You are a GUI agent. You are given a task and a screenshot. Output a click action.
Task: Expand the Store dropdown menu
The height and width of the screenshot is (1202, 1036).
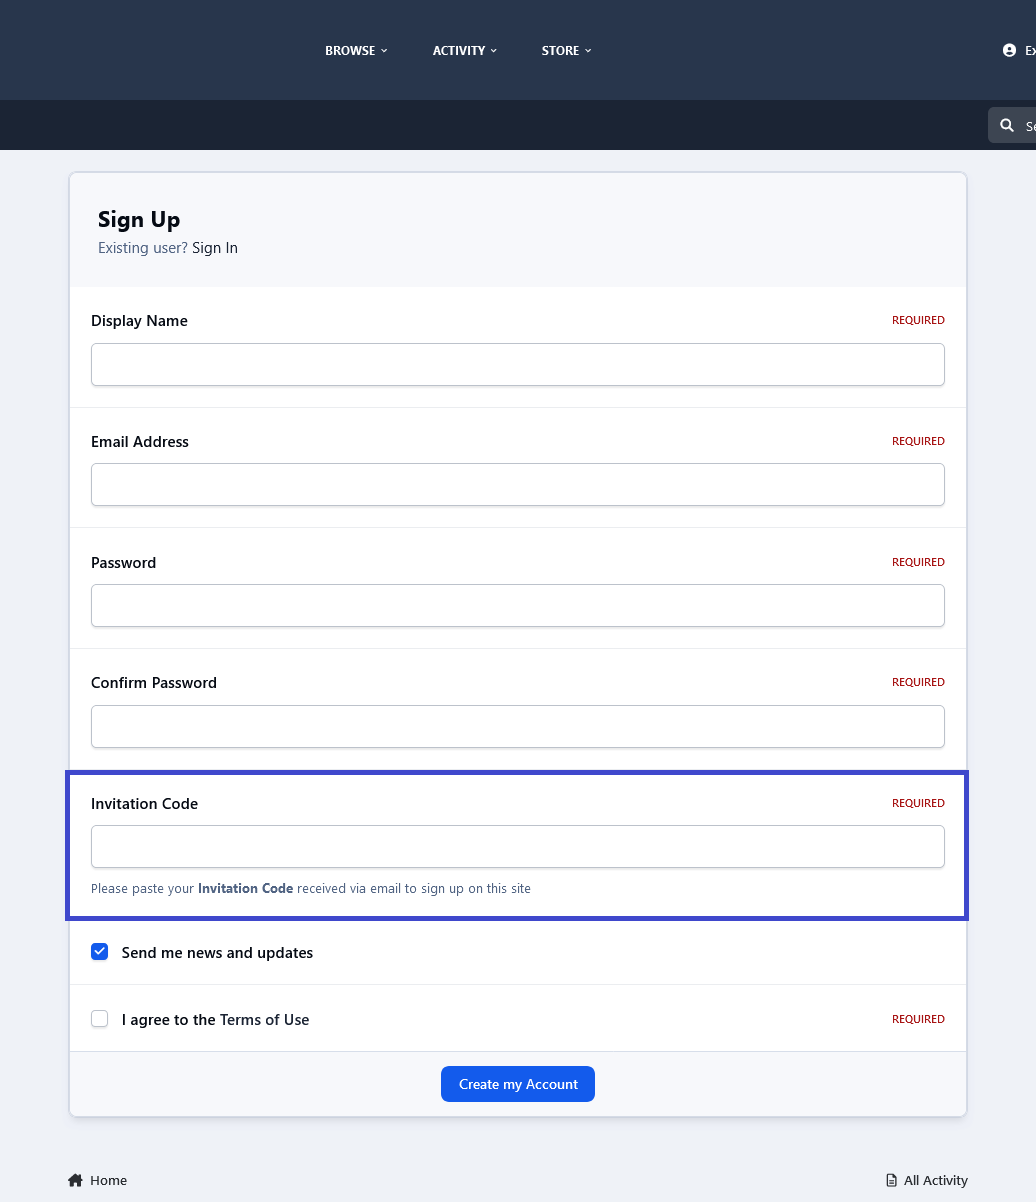[x=566, y=50]
